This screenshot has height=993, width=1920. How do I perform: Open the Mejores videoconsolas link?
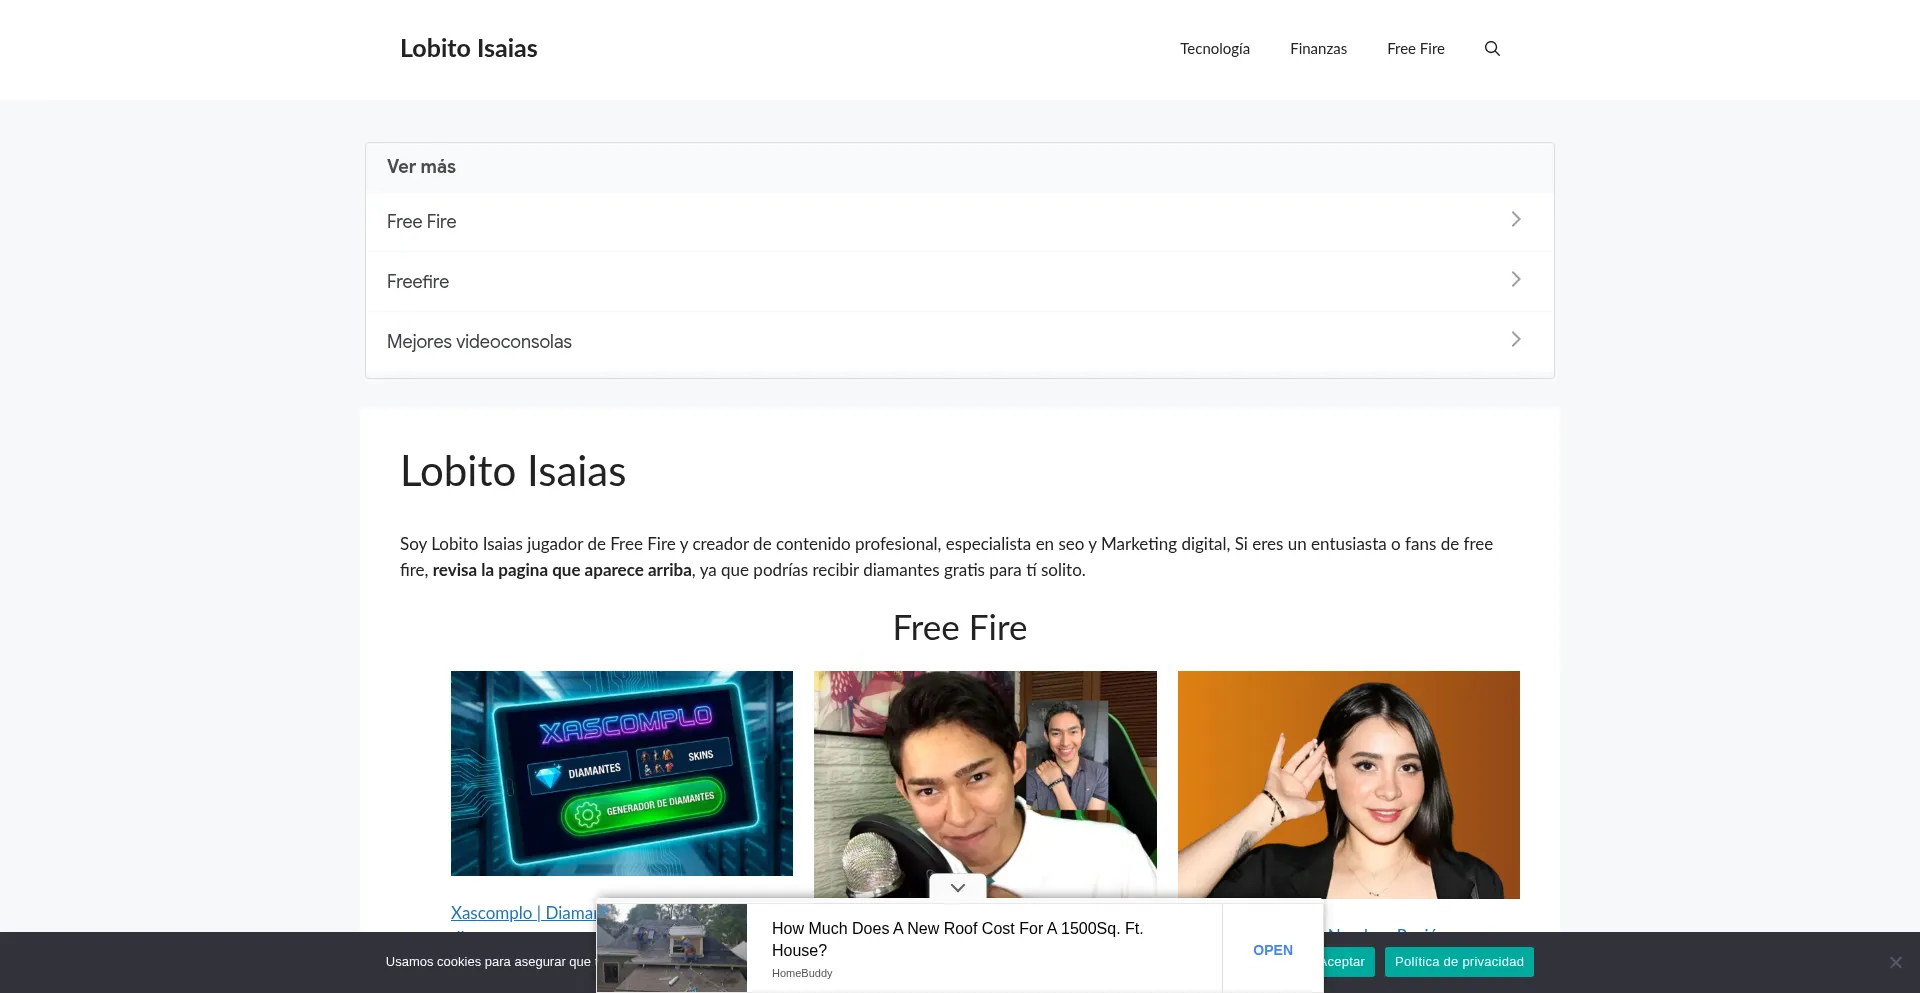(479, 342)
